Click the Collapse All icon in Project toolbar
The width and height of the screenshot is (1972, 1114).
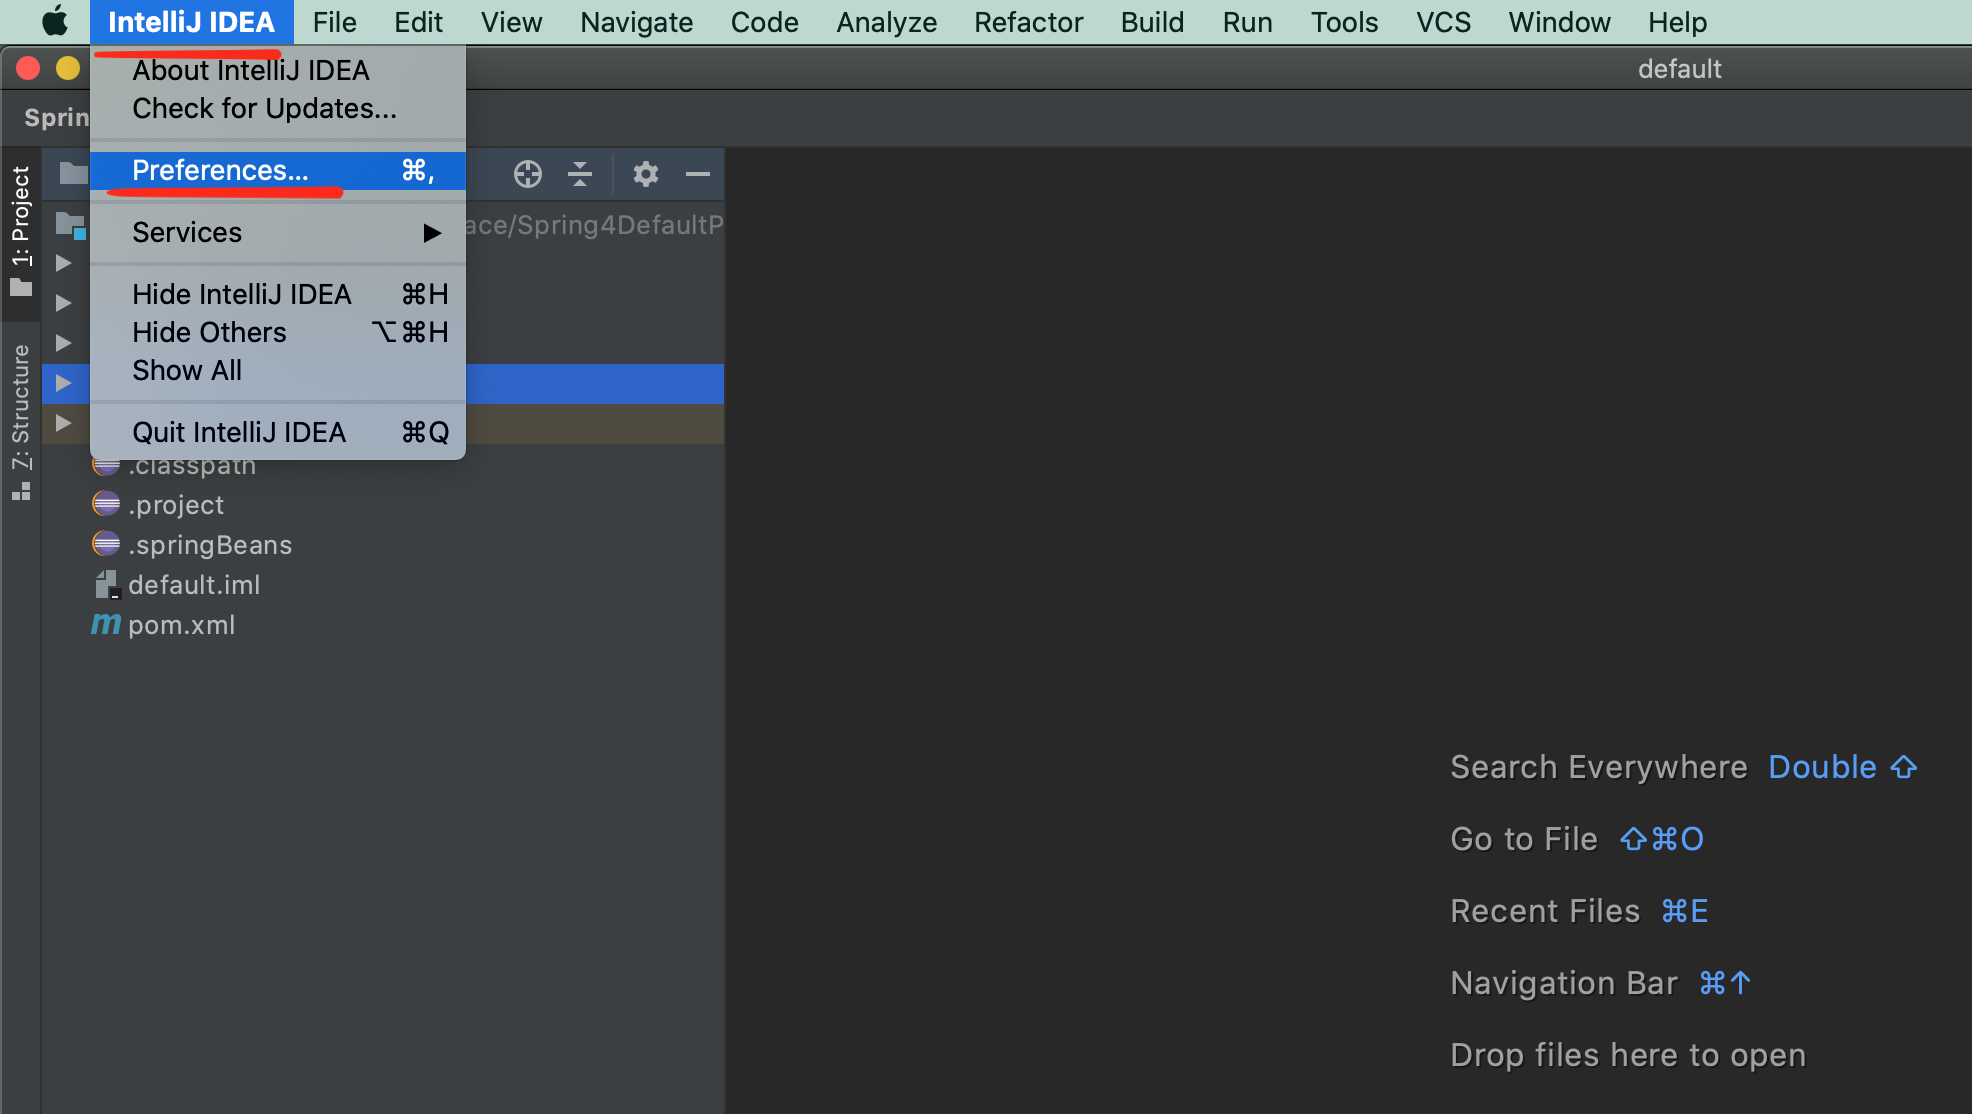pyautogui.click(x=580, y=174)
